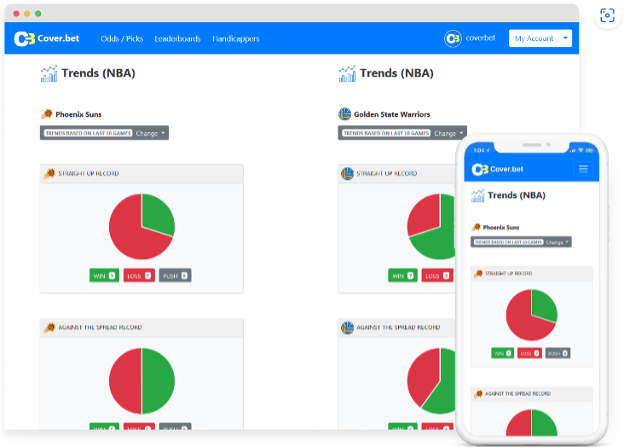Click the Golden State Warriors team logo
Viewport: 624px width, 448px height.
click(344, 114)
